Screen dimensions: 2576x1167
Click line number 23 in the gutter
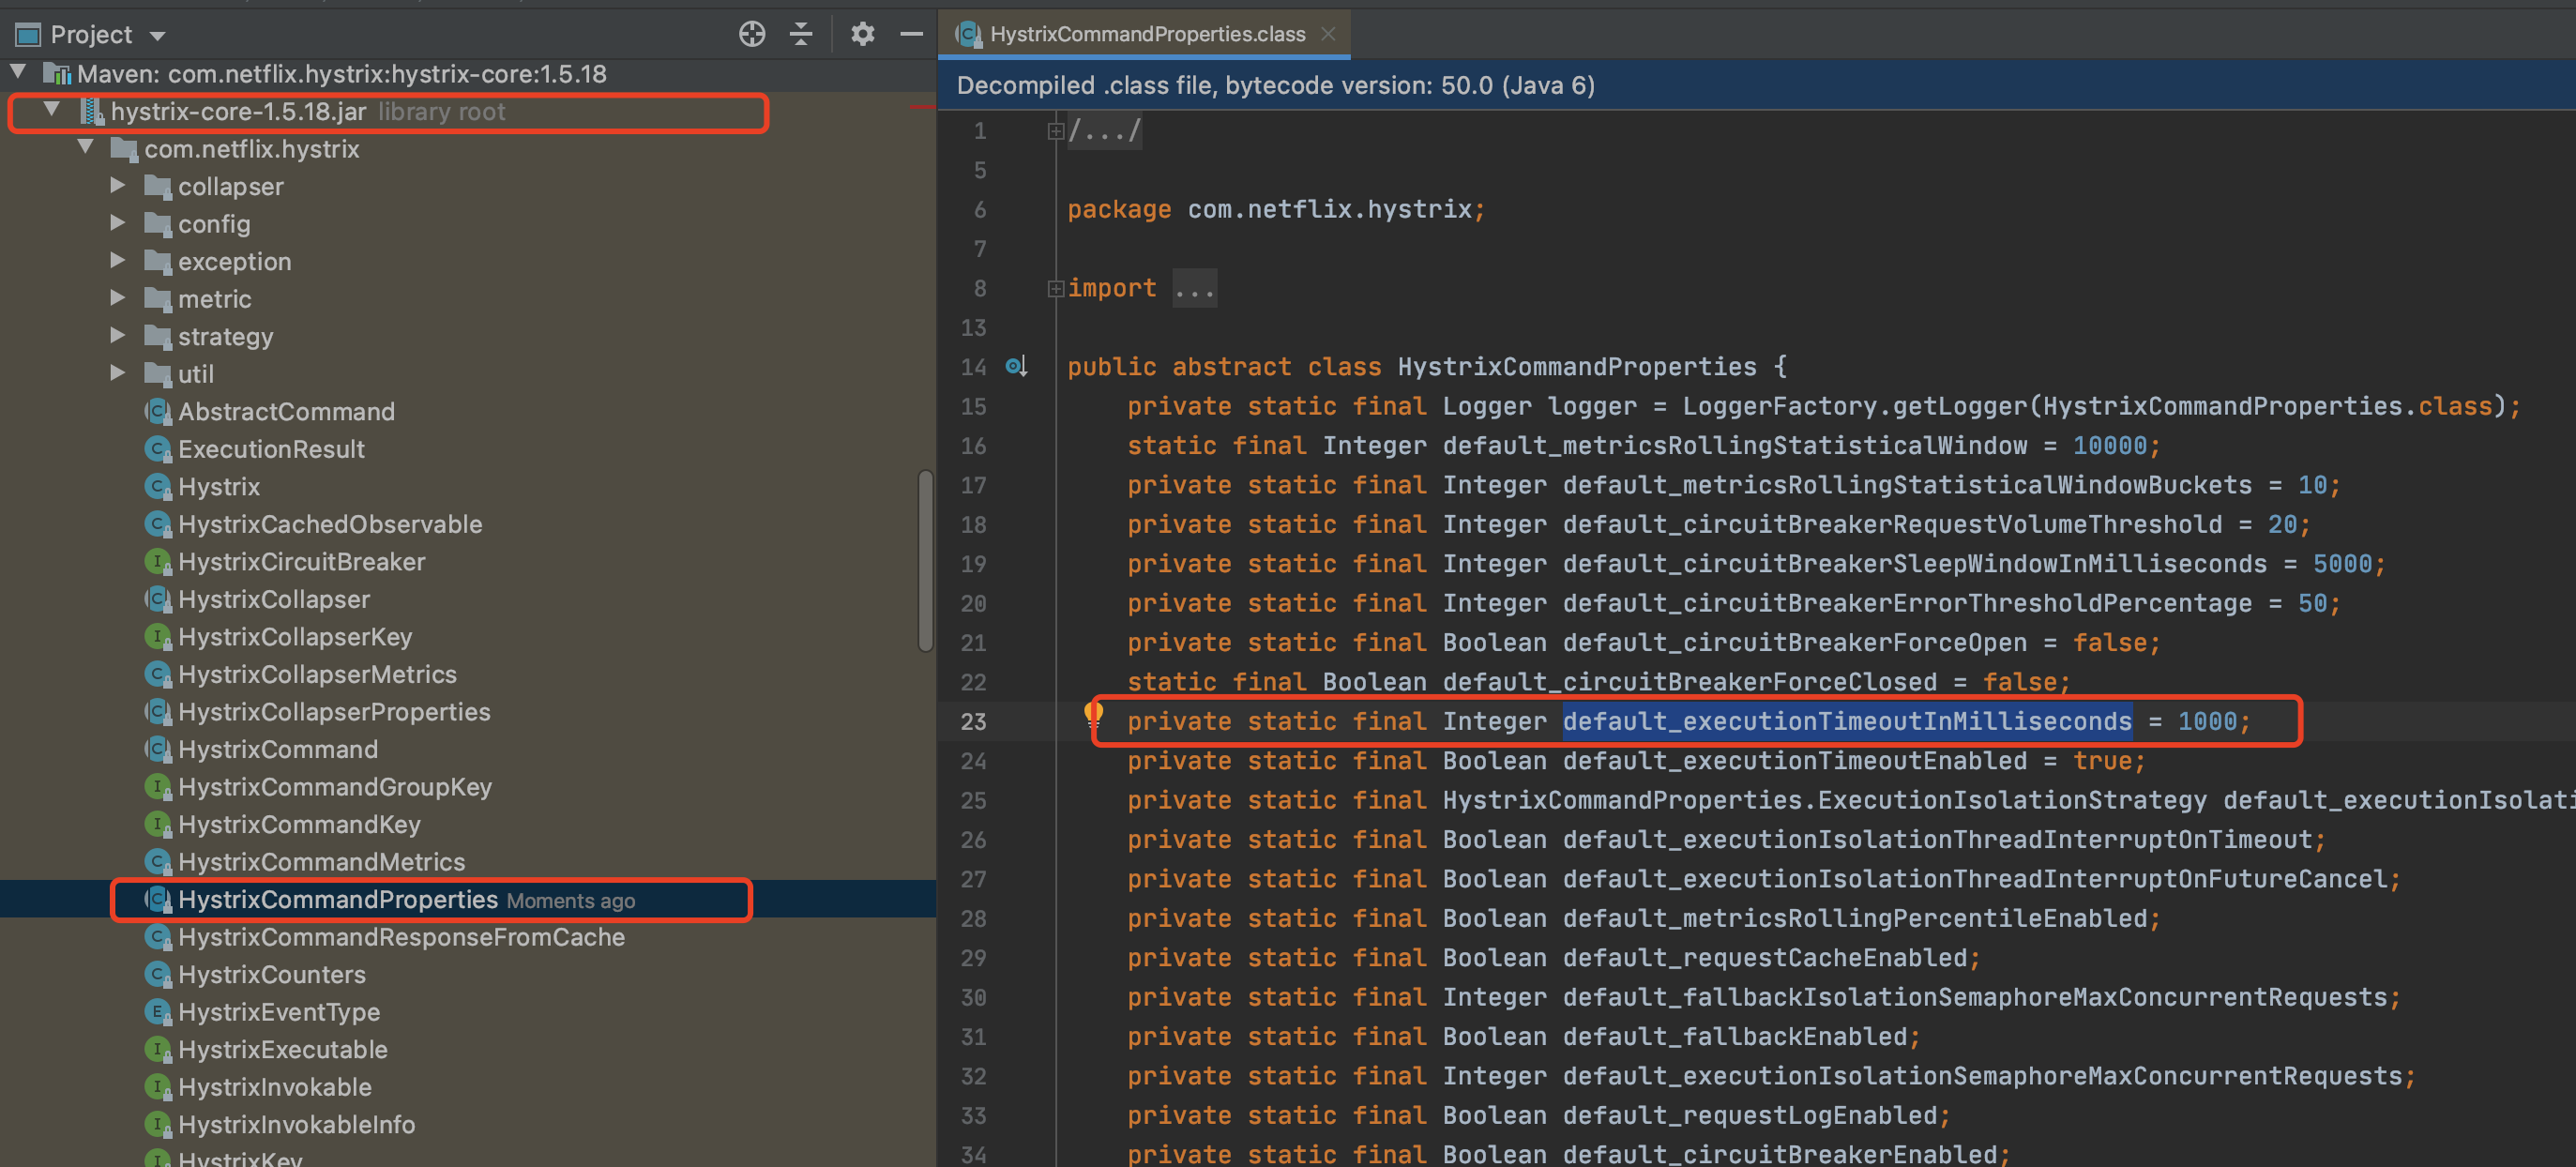(x=973, y=721)
